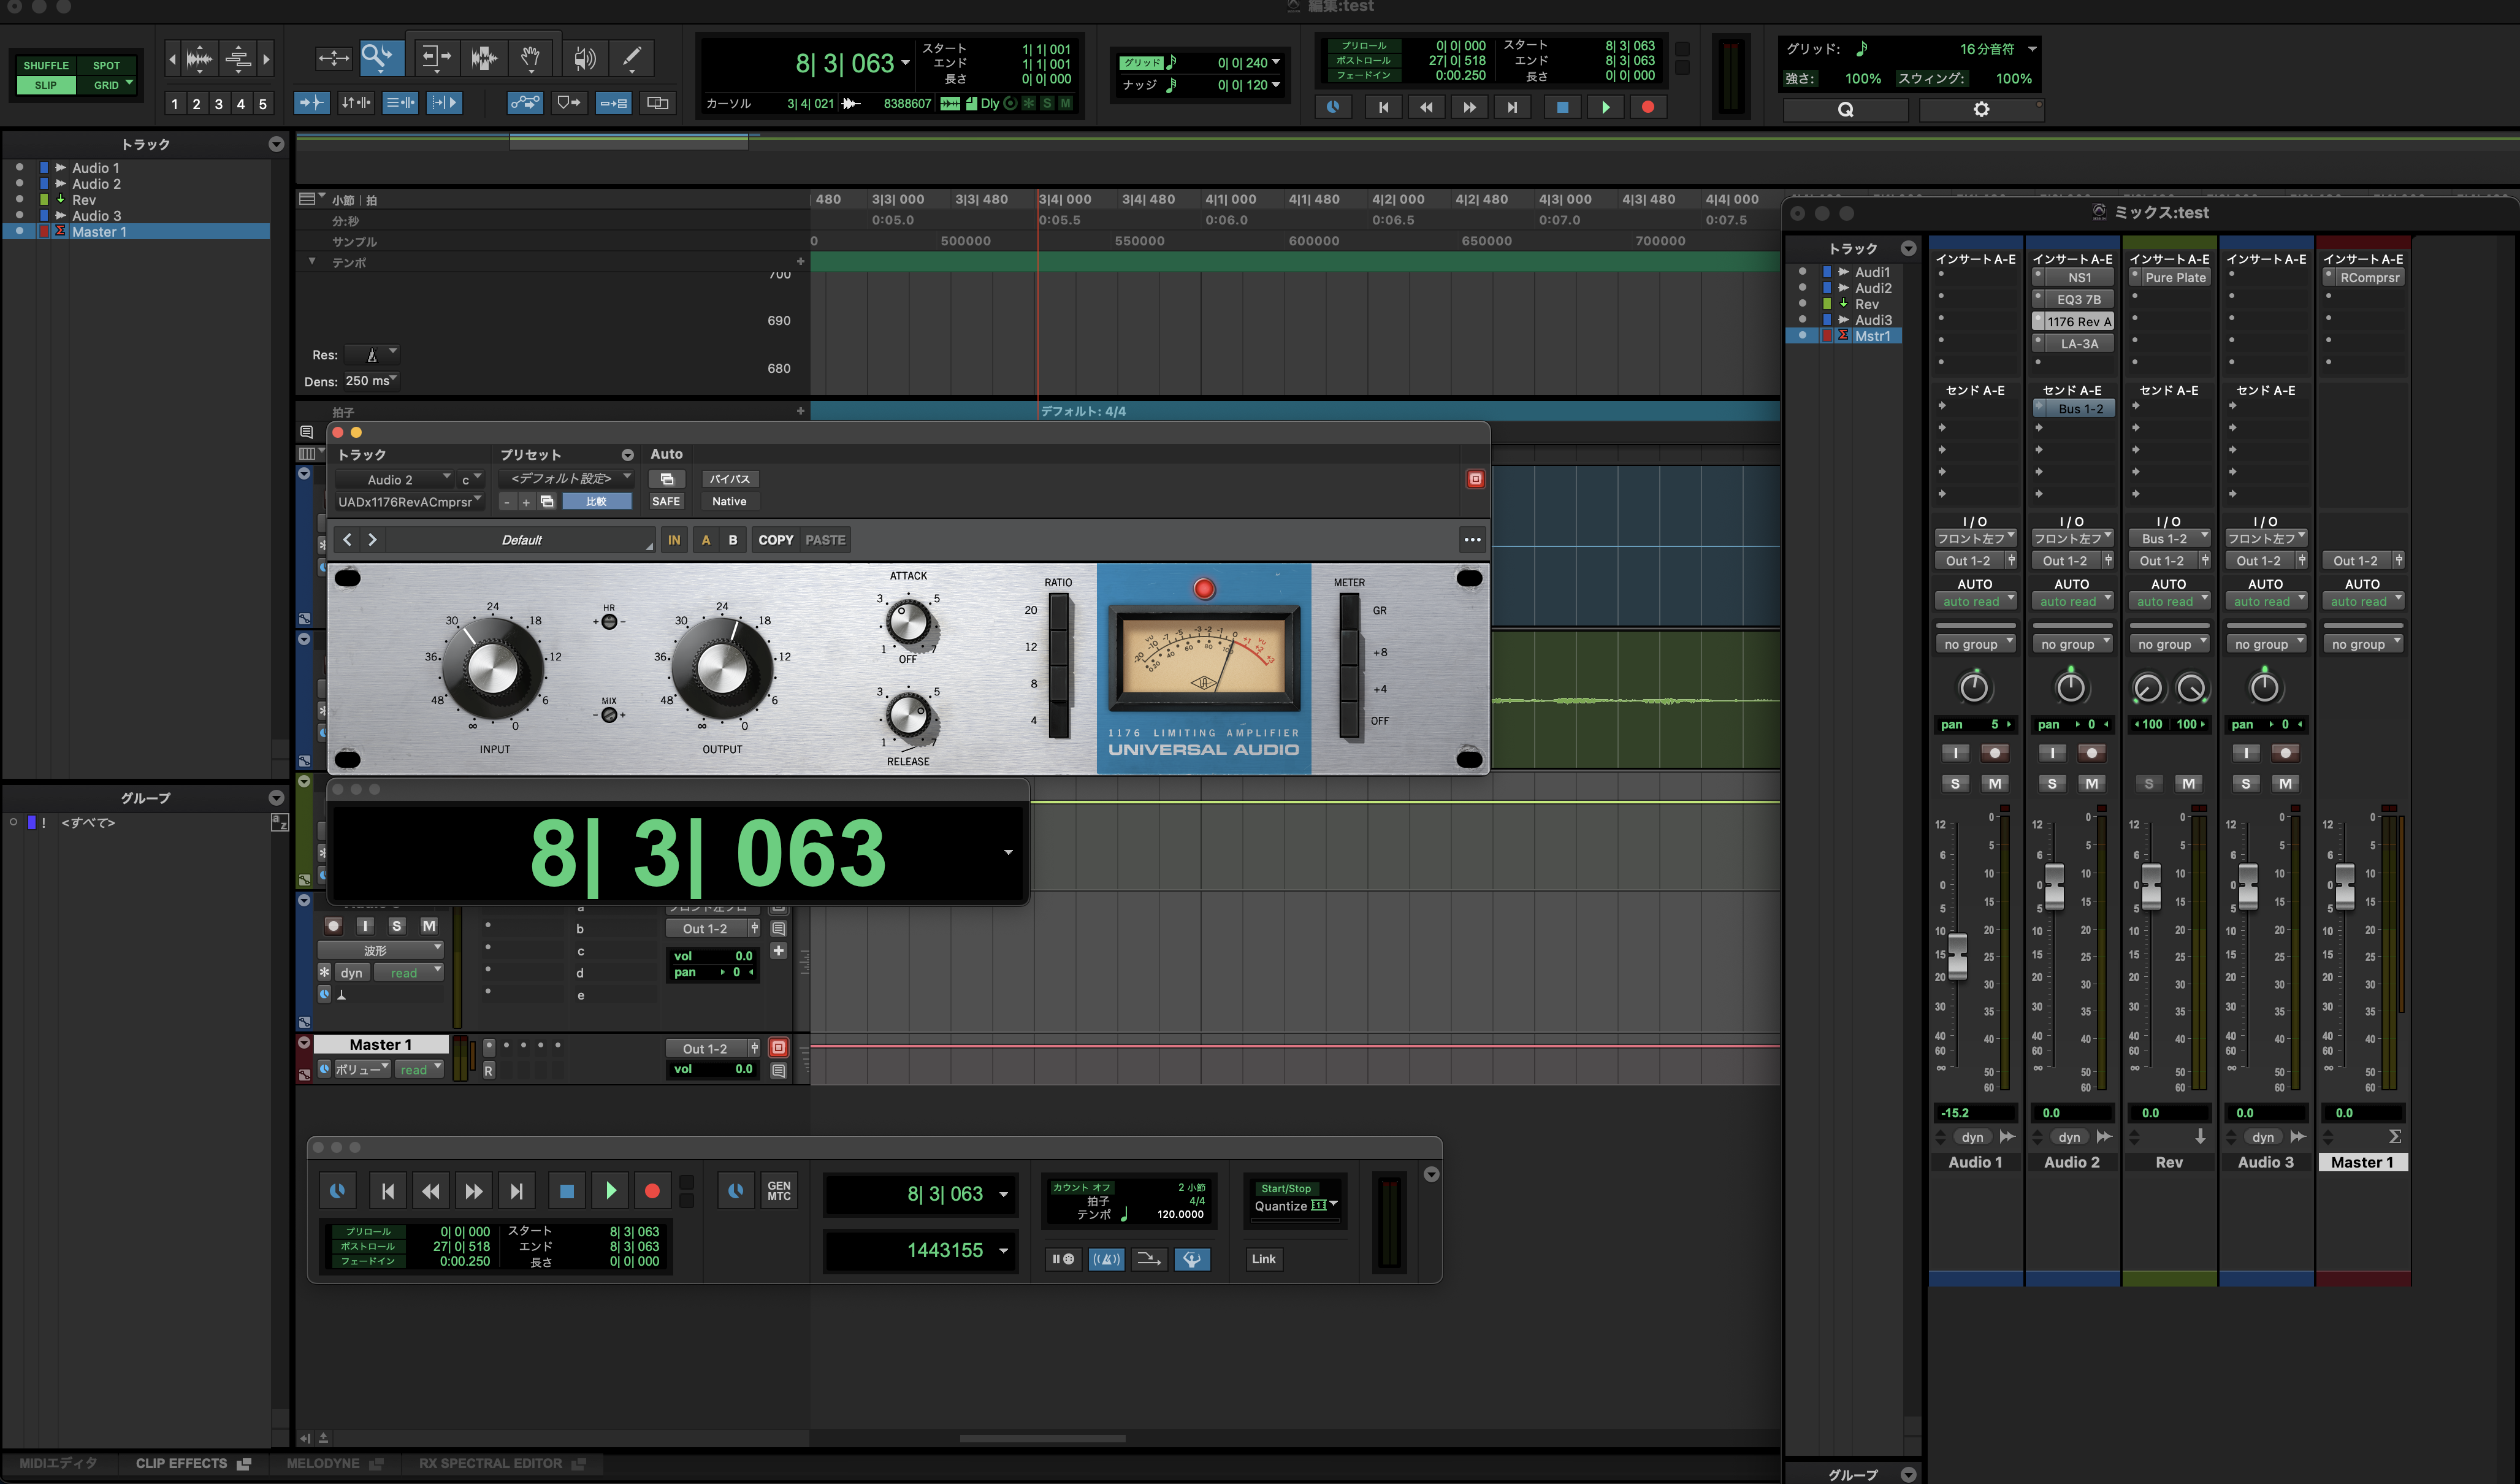The height and width of the screenshot is (1484, 2520).
Task: Click Return to Zero in top transport
Action: point(1383,107)
